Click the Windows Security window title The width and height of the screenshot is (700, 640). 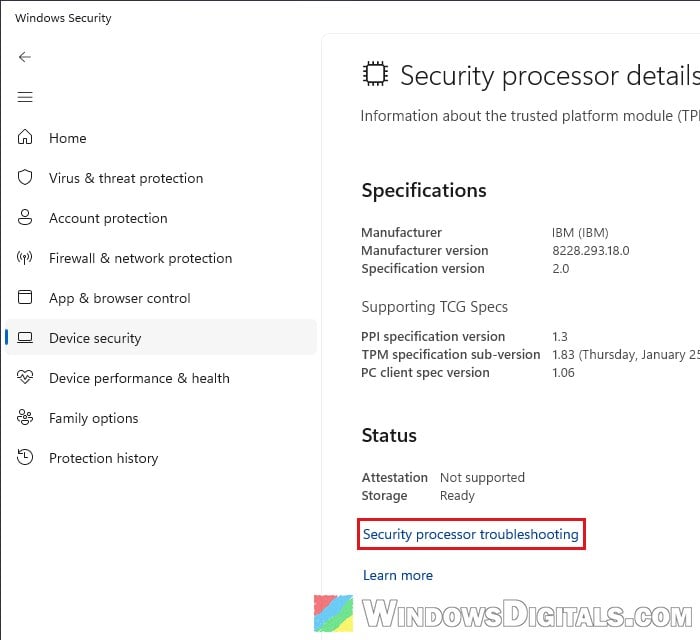[63, 18]
